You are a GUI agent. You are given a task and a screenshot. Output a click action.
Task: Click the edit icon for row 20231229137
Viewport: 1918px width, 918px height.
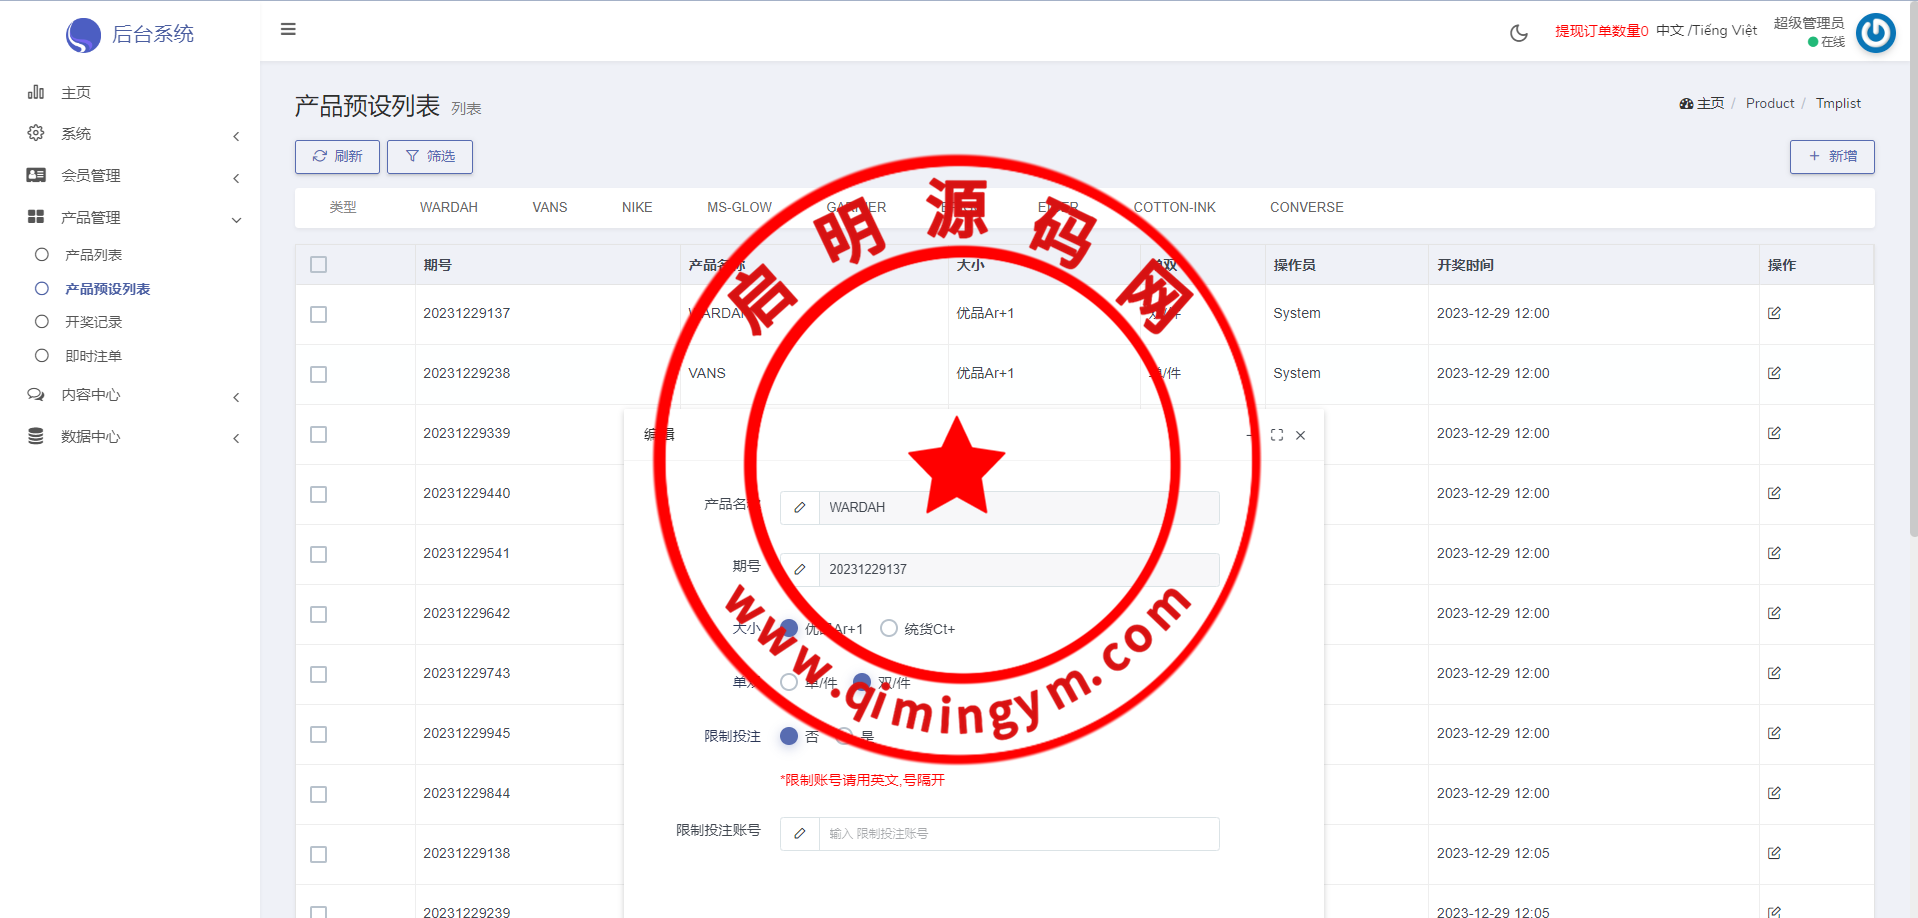click(1773, 313)
